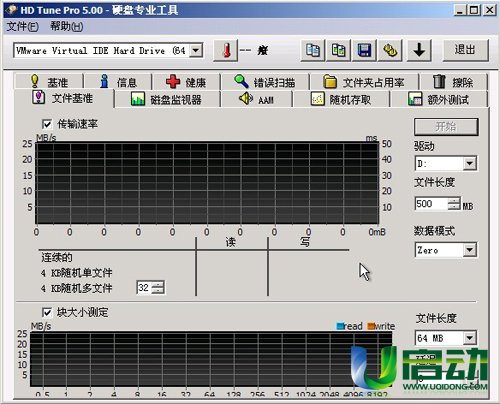Click the 4 KB随机多文件 row label
The image size is (500, 404).
click(77, 288)
